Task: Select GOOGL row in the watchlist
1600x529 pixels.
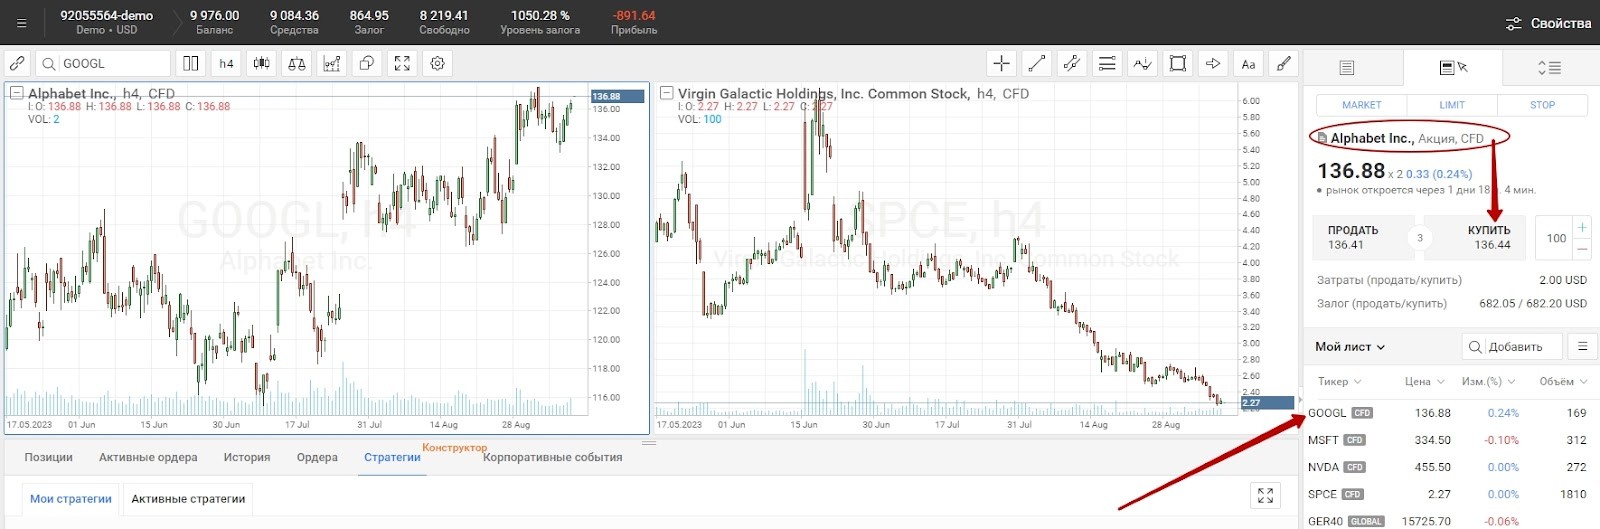Action: pos(1451,413)
